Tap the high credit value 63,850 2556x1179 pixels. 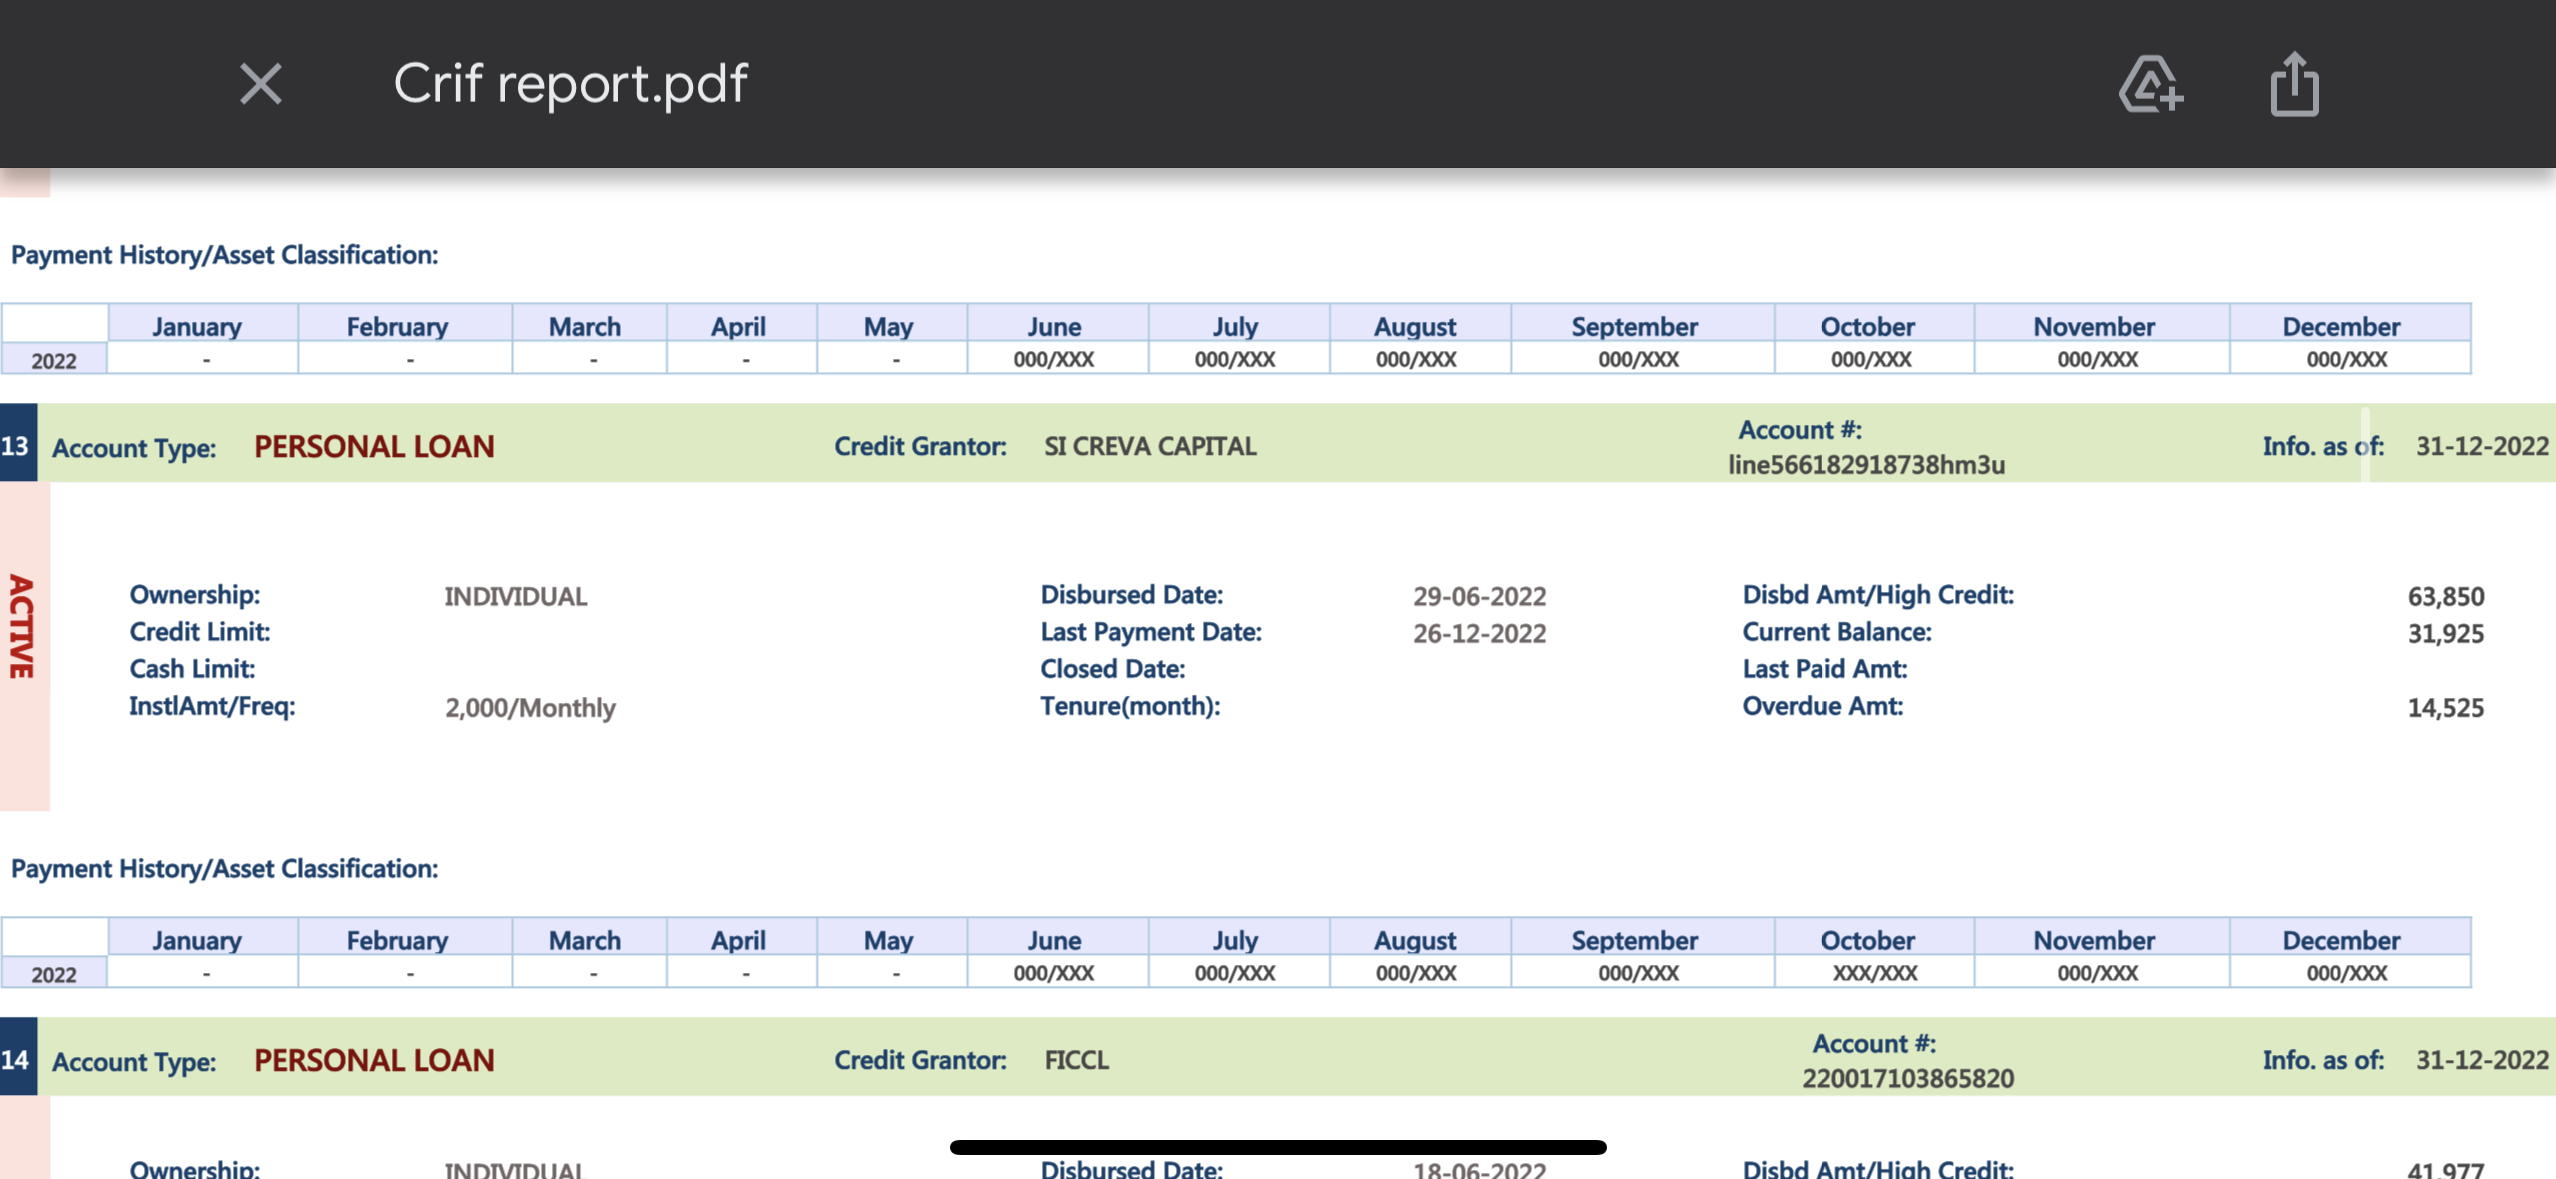tap(2445, 596)
